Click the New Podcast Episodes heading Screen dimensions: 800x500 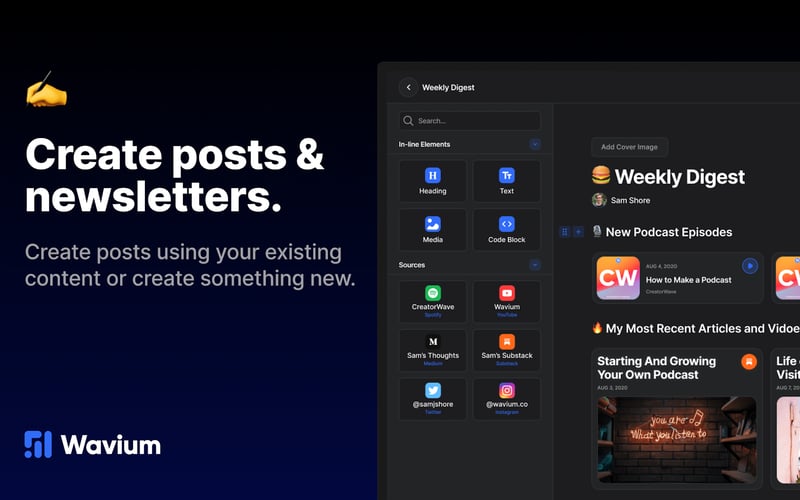[669, 232]
